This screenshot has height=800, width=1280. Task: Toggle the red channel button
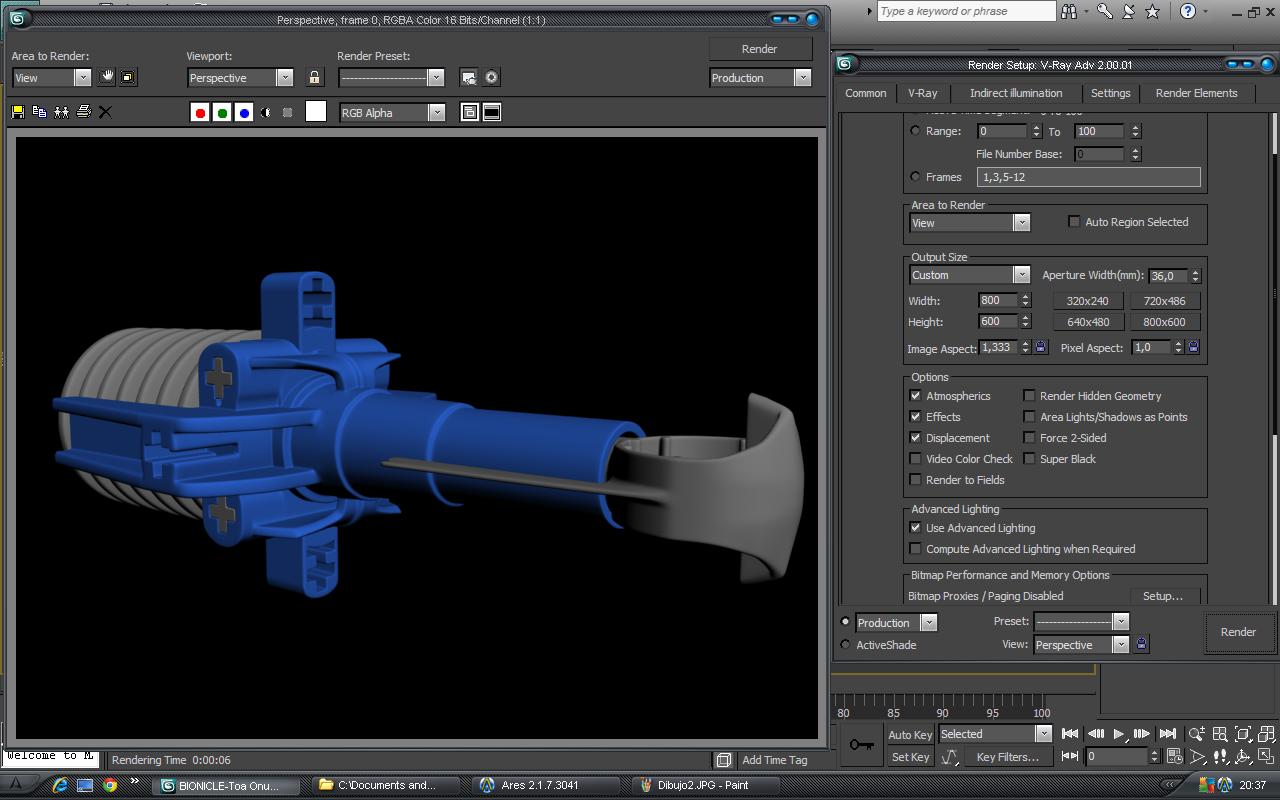click(200, 113)
